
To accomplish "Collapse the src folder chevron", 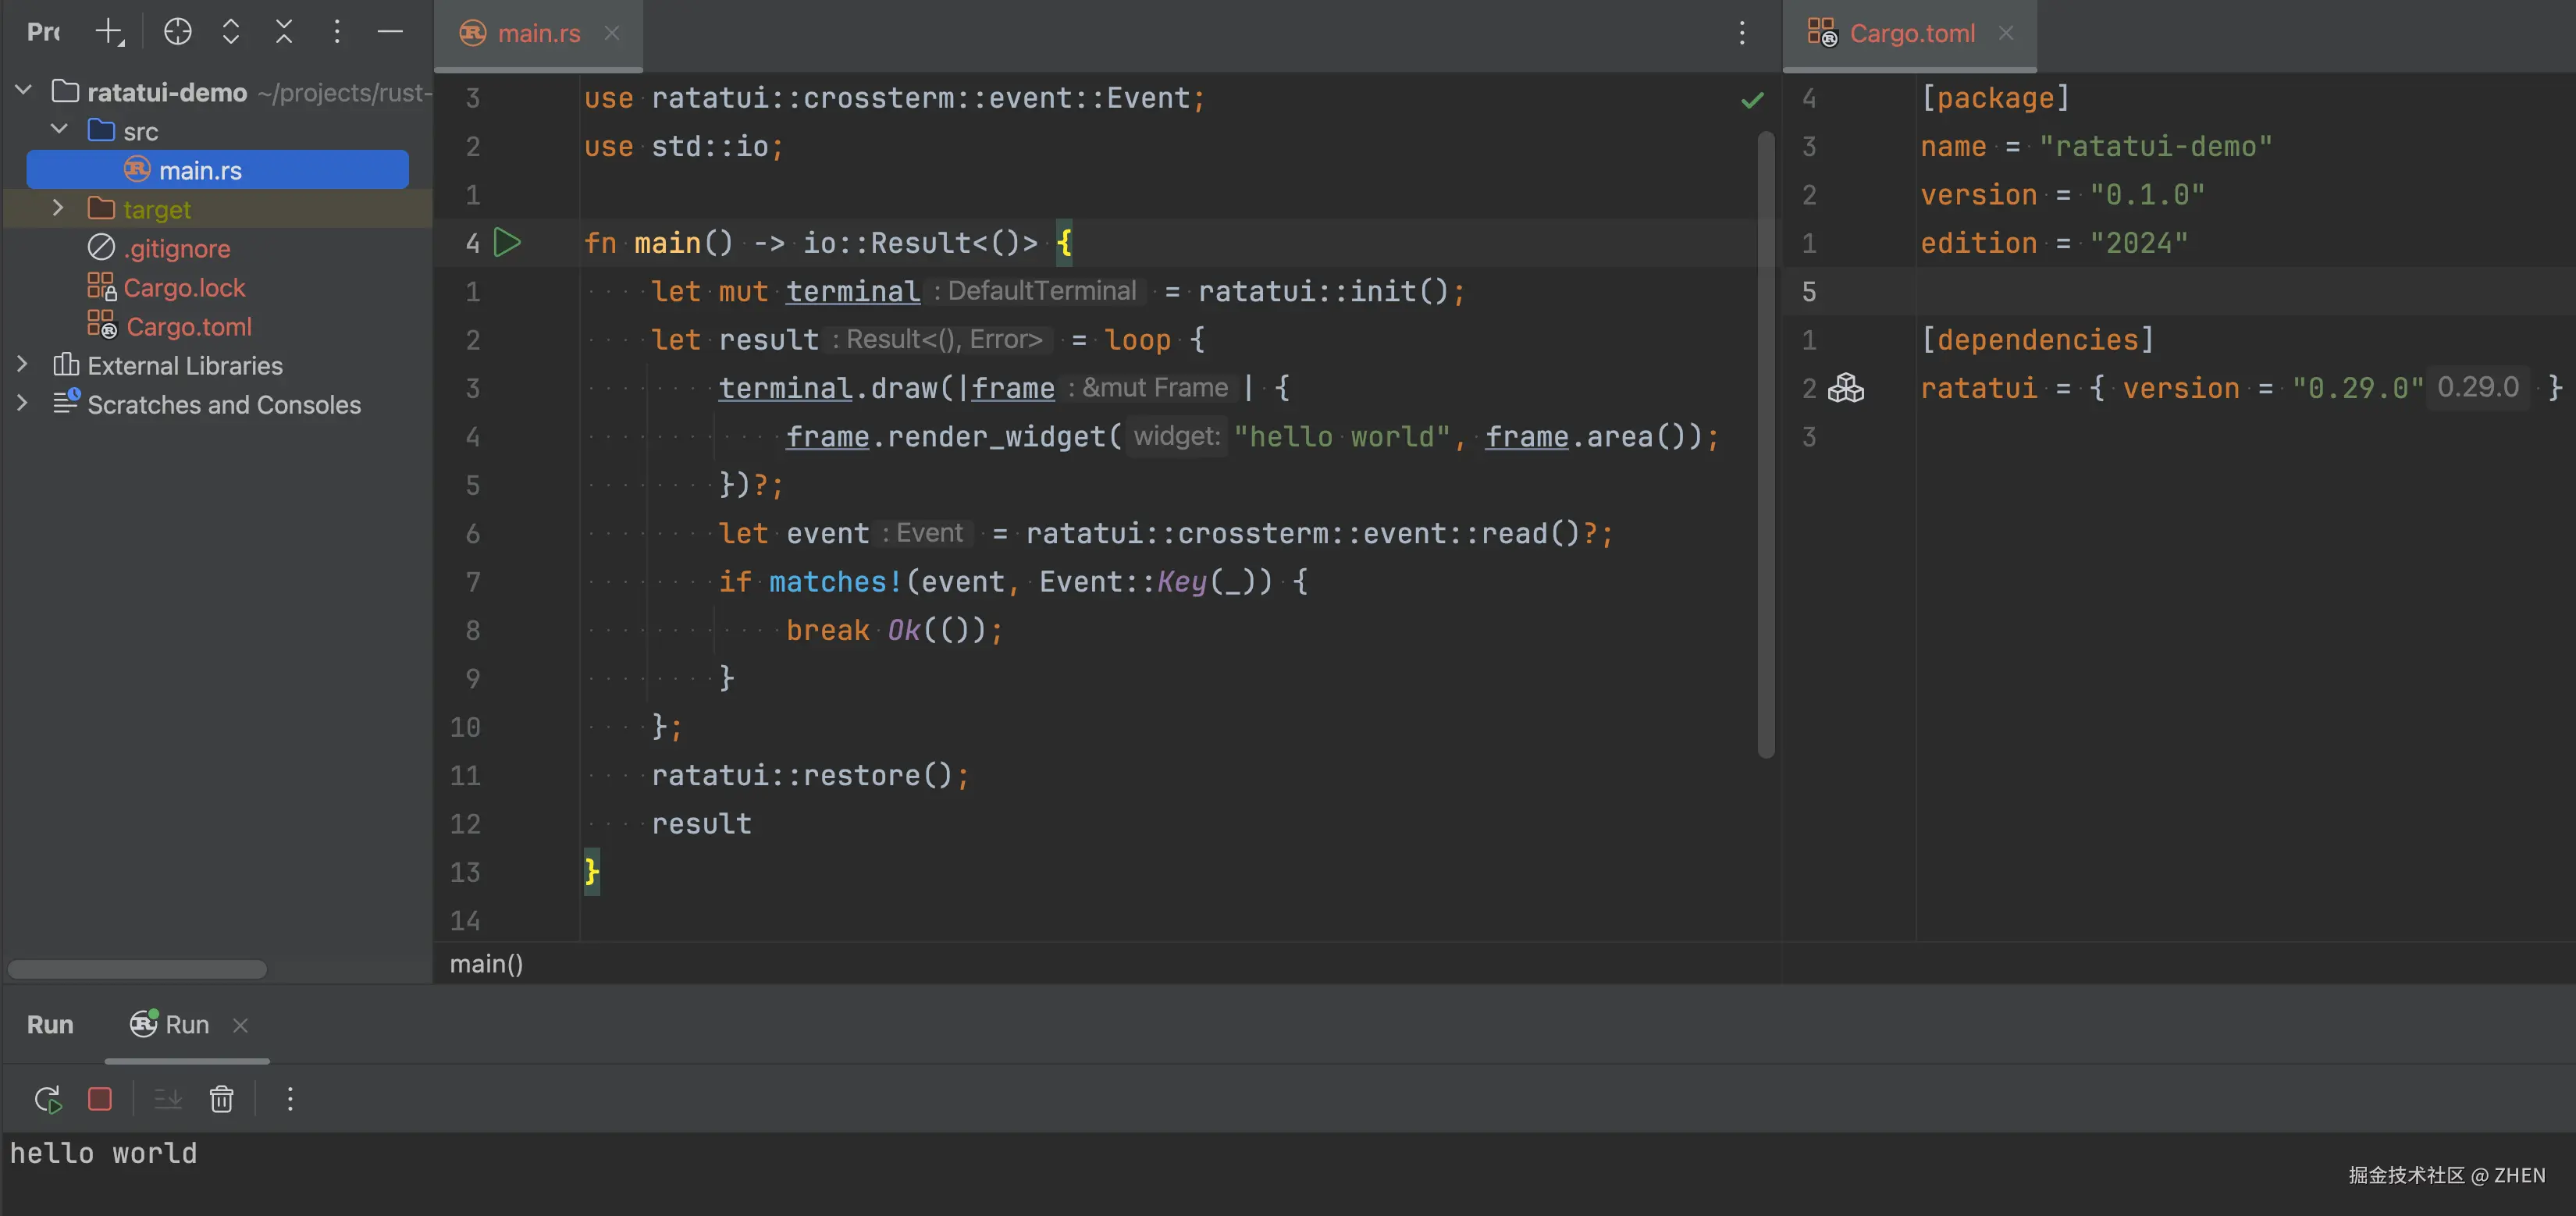I will [59, 130].
